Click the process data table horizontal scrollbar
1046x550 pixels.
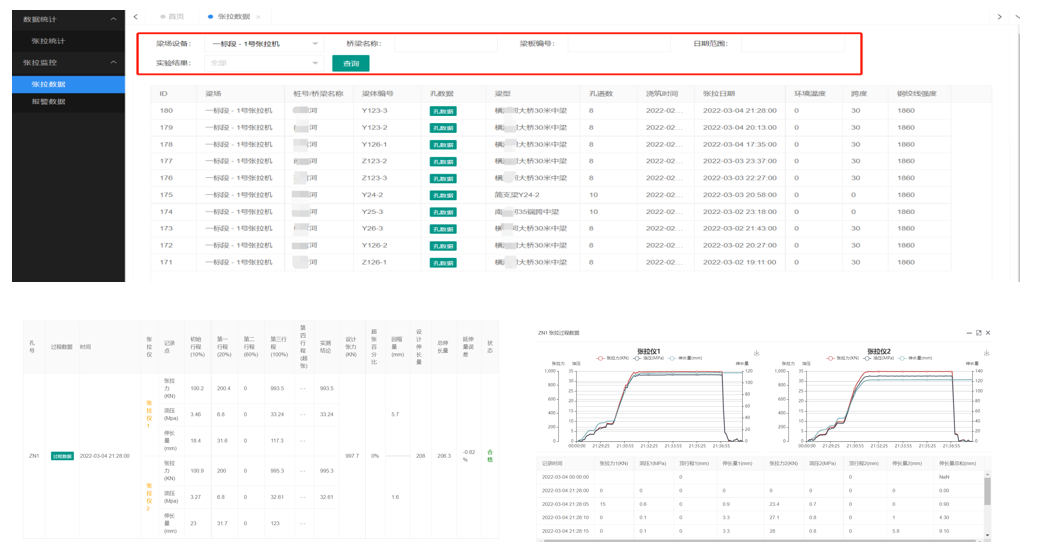(762, 541)
